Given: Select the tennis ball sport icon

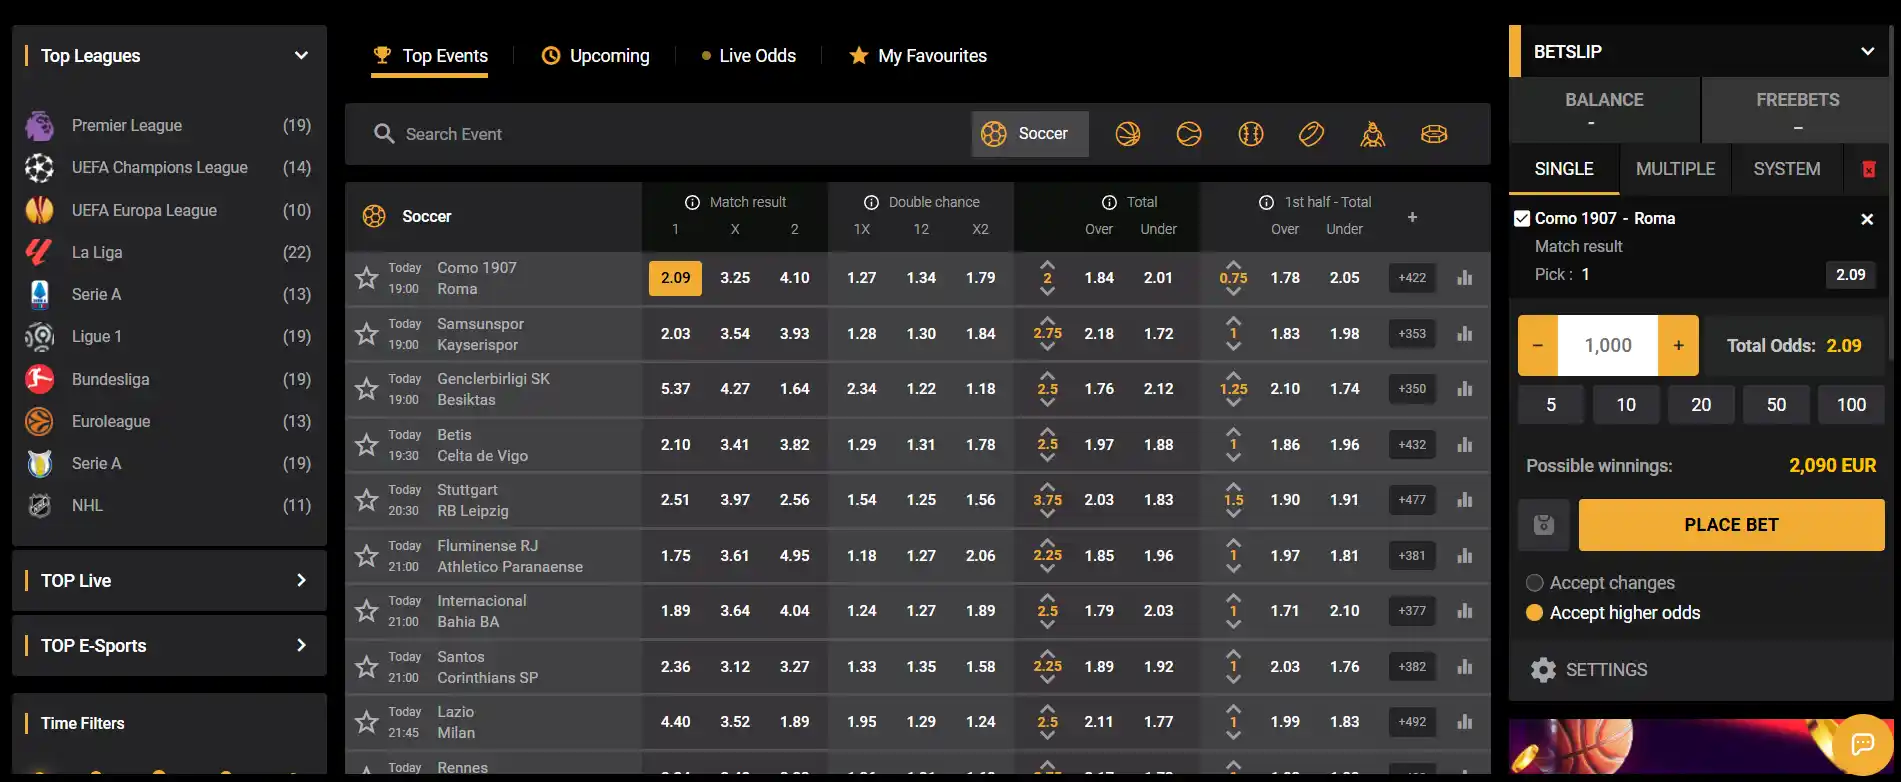Looking at the screenshot, I should point(1189,134).
